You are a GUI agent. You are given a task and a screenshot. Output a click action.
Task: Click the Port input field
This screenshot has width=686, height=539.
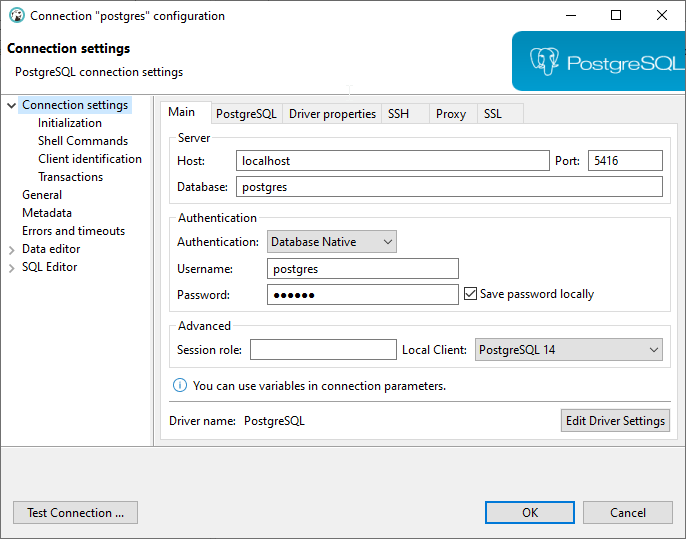point(625,161)
